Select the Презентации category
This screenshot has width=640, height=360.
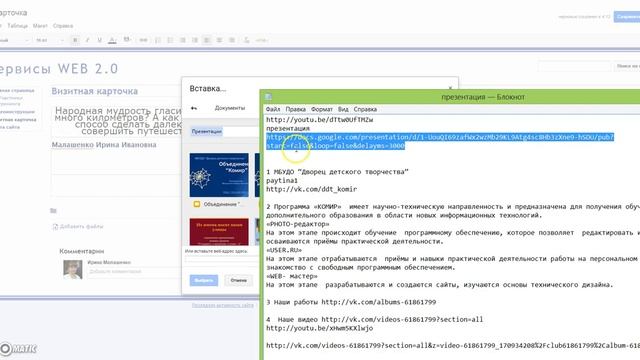(x=207, y=131)
